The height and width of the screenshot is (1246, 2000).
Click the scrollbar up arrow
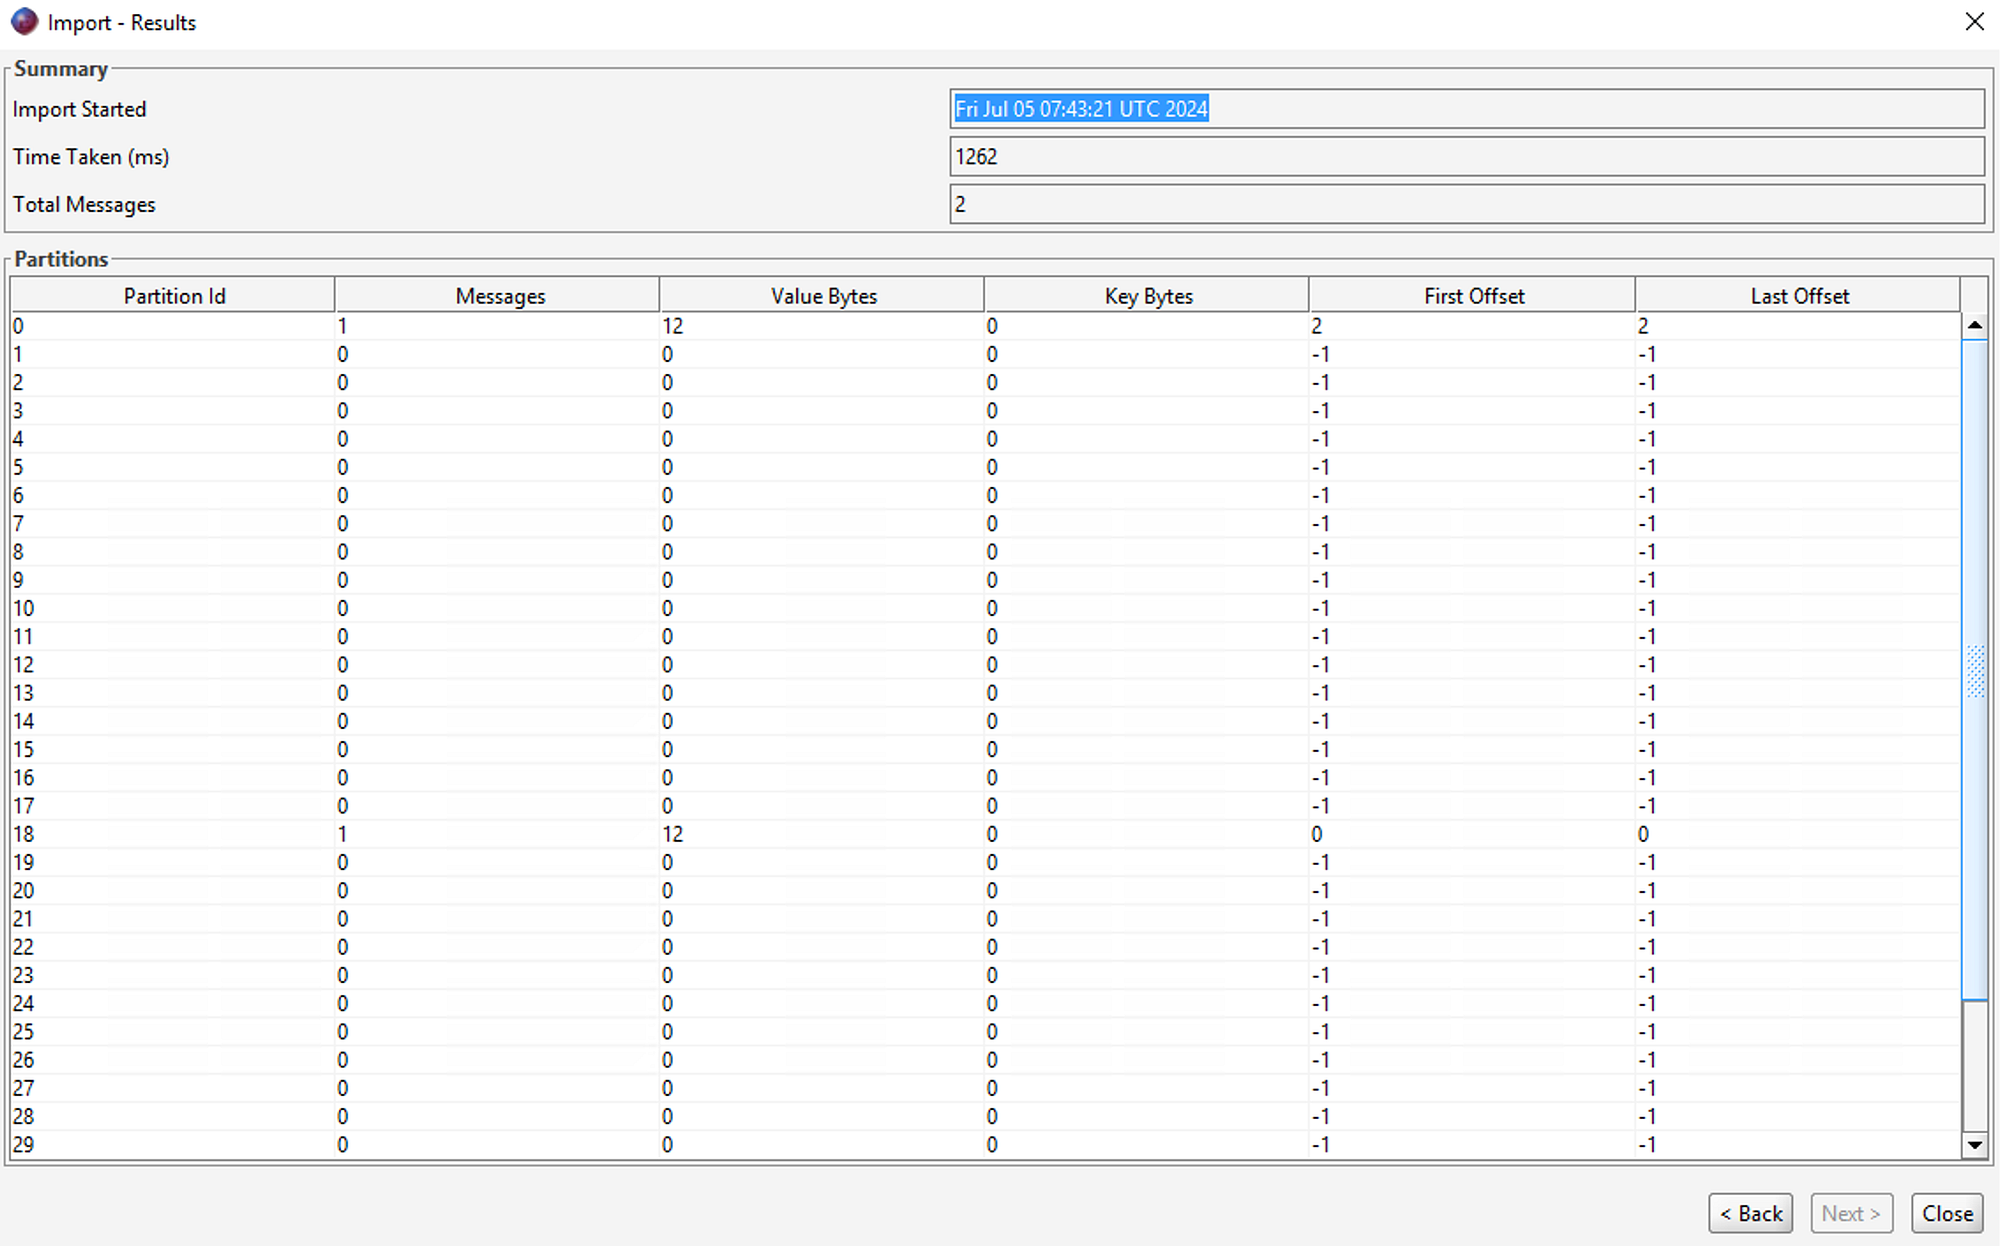coord(1974,324)
